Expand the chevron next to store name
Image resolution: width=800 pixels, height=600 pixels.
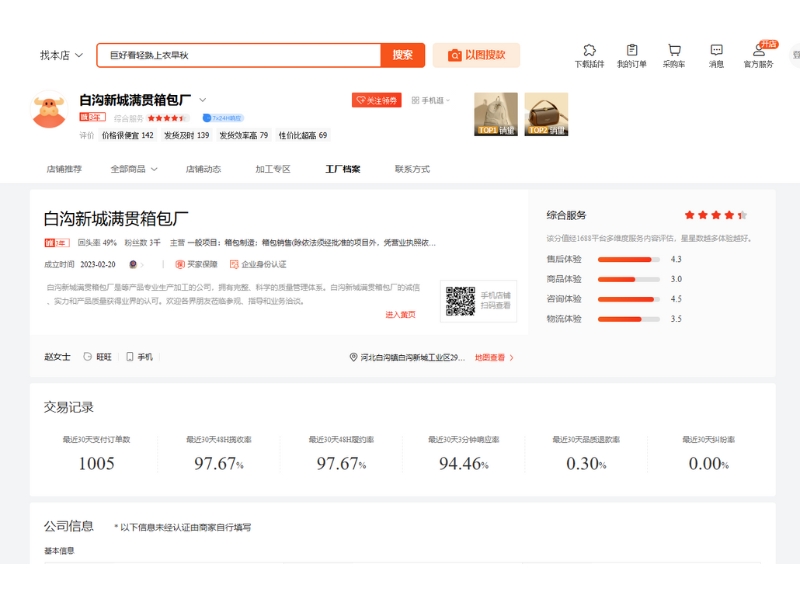pos(203,100)
